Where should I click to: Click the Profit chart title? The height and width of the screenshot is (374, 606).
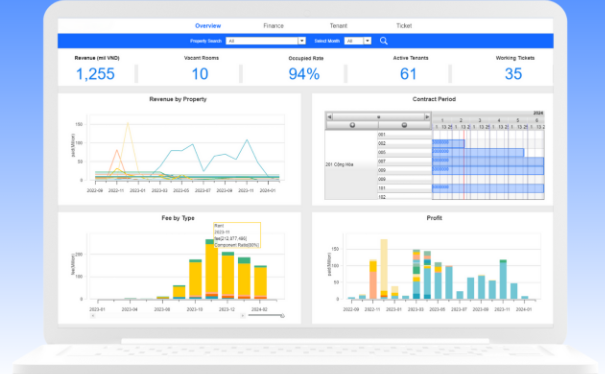click(x=434, y=218)
